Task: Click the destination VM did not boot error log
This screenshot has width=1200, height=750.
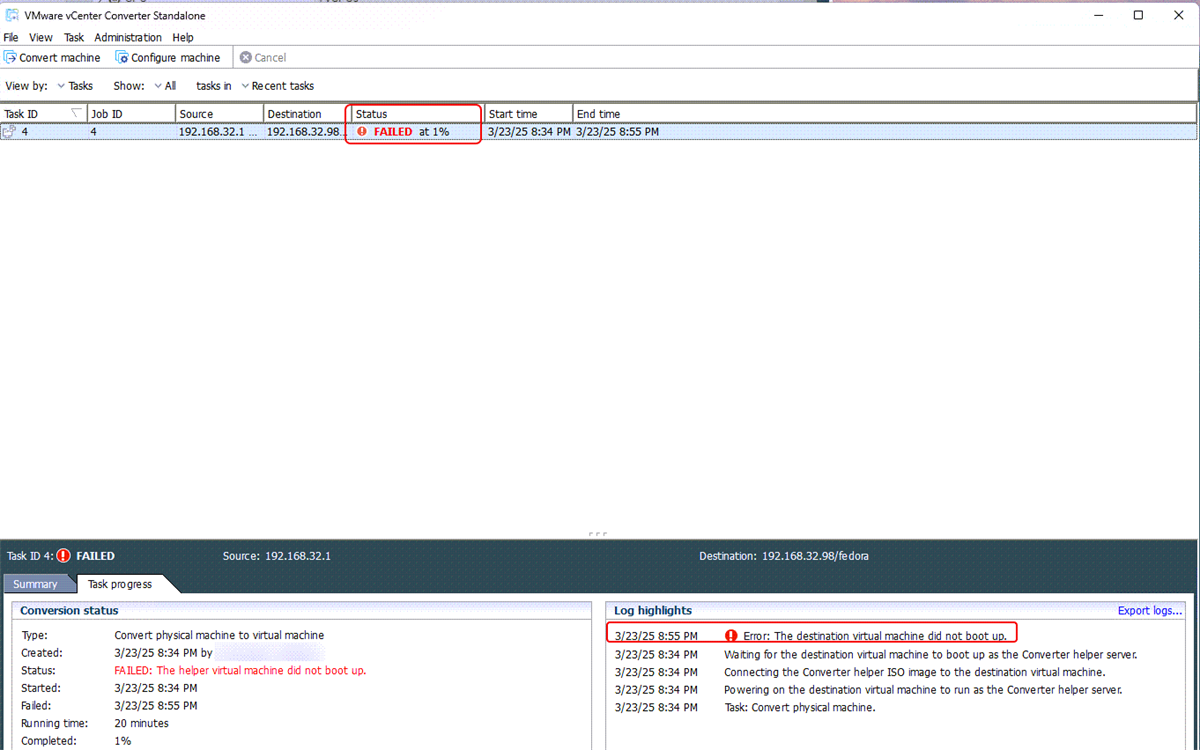Action: [875, 636]
